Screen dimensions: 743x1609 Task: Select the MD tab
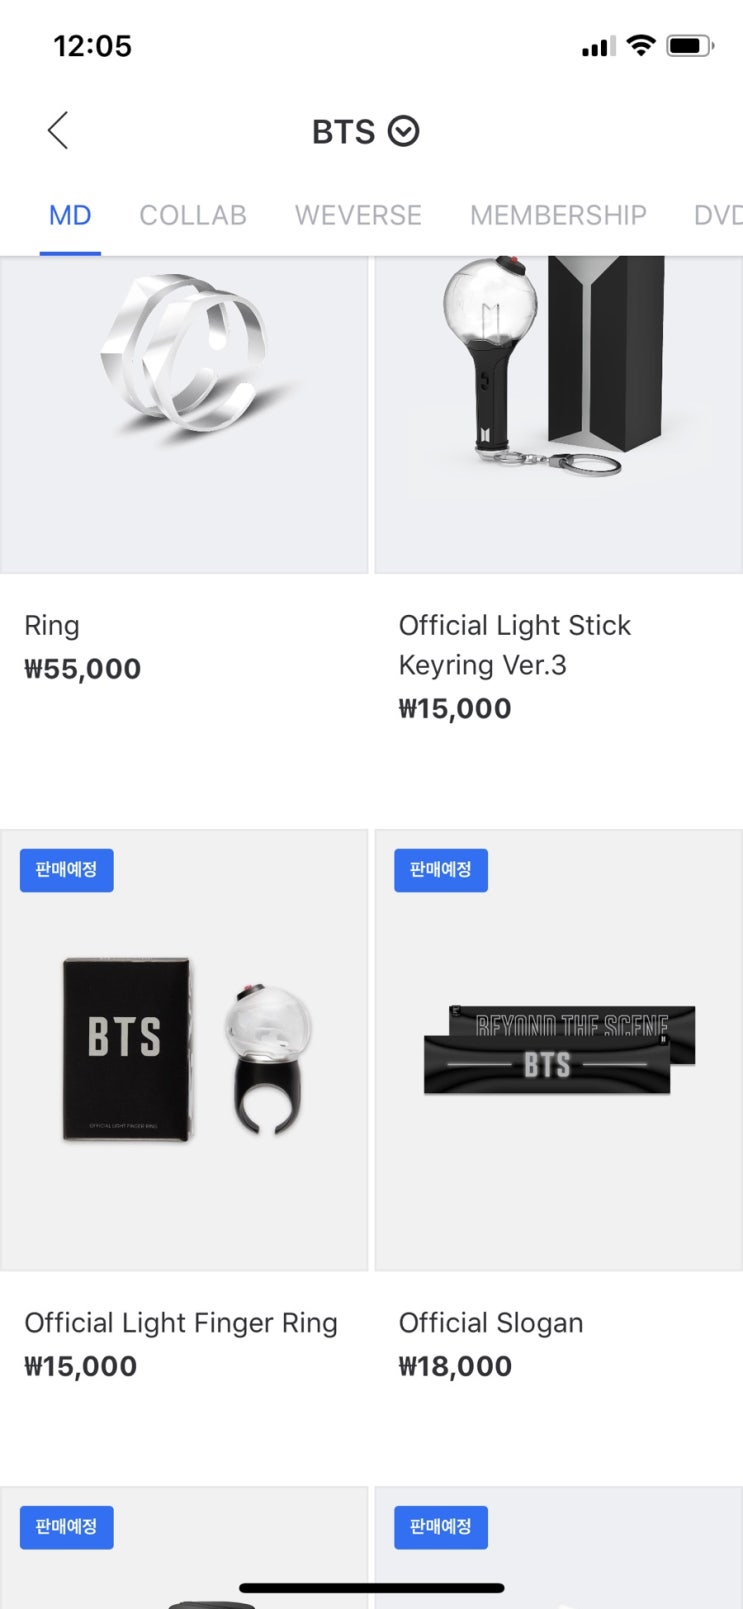point(70,215)
